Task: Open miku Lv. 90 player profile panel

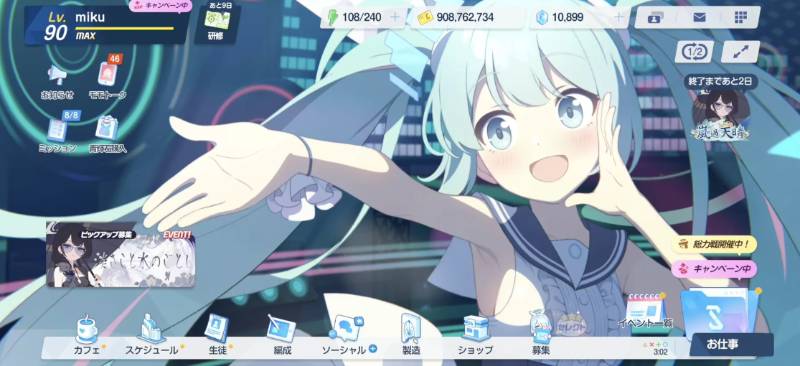Action: 106,26
